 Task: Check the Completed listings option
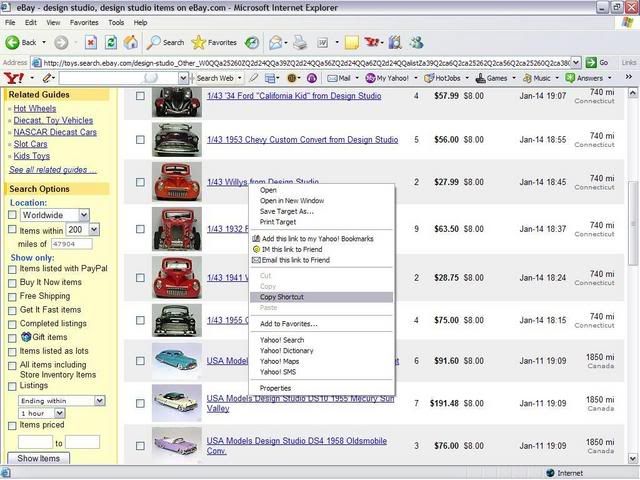point(12,324)
